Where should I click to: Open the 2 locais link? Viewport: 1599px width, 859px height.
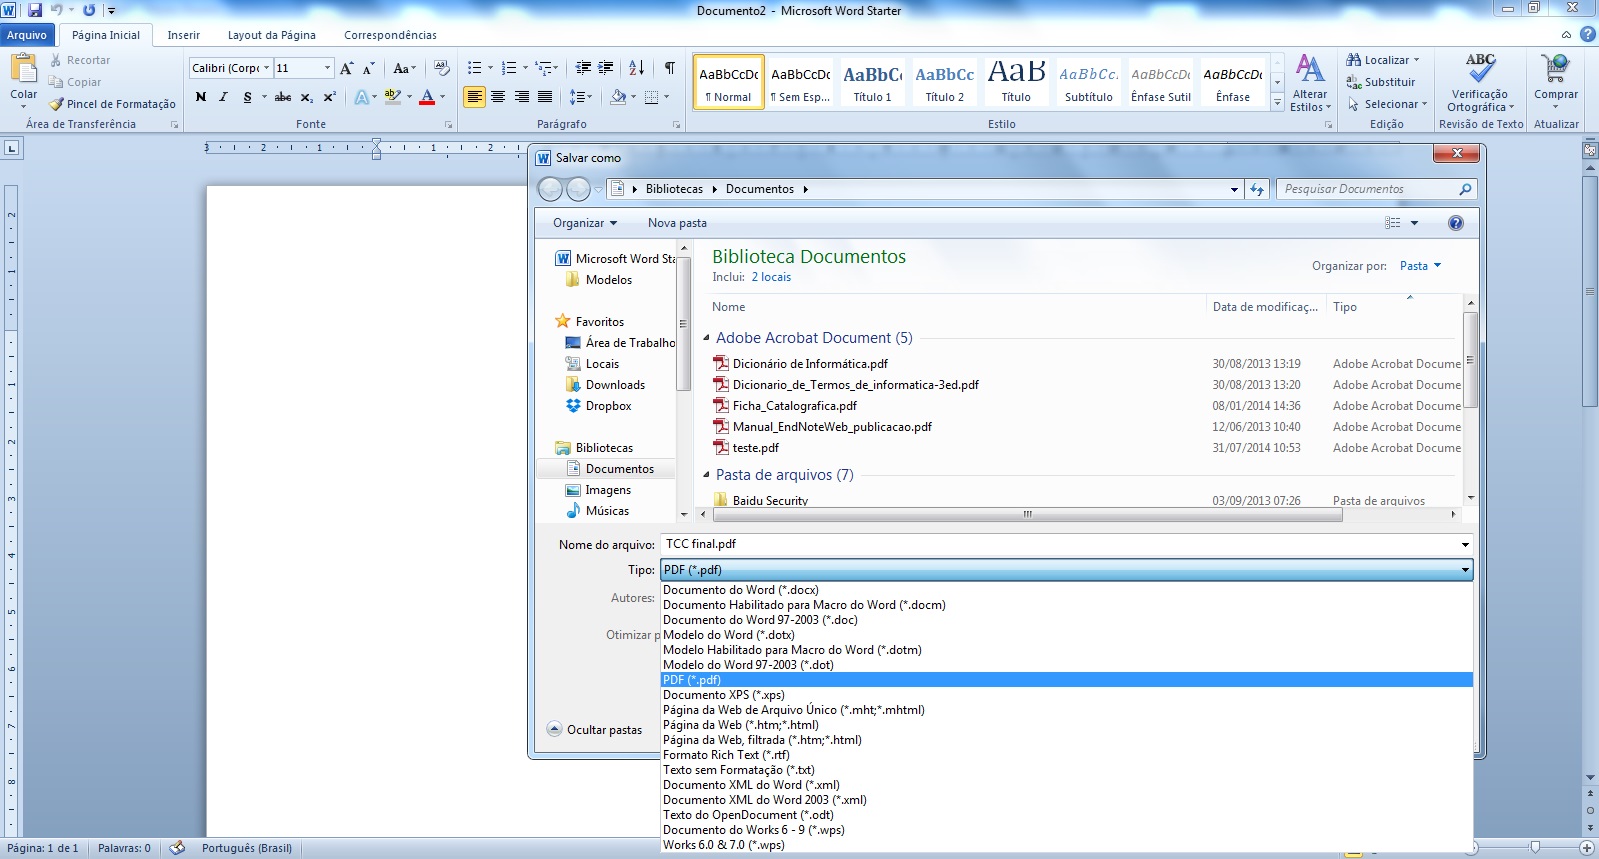tap(771, 277)
